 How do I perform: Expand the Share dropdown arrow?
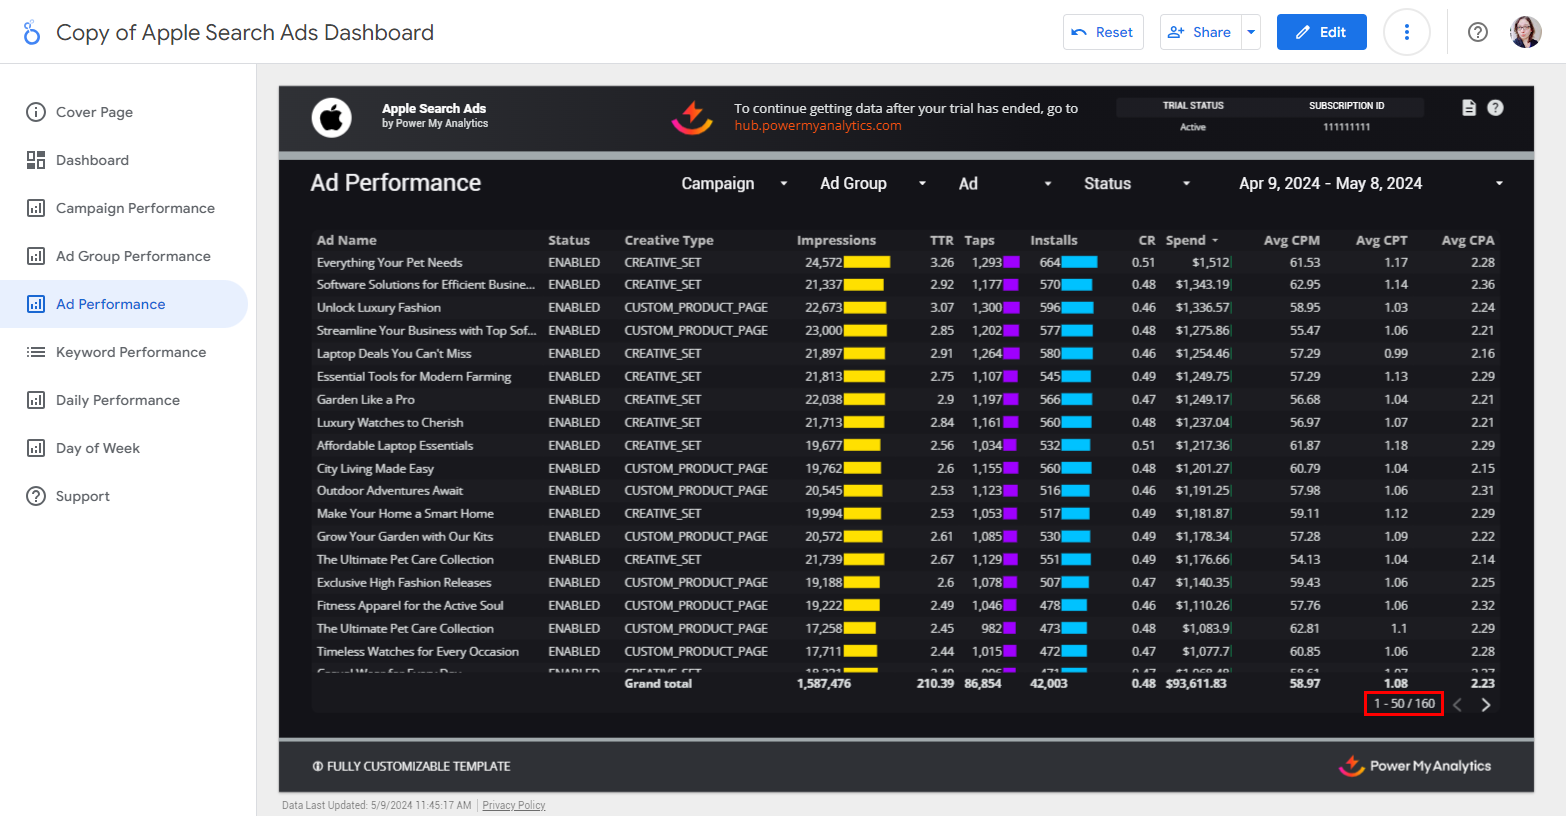pyautogui.click(x=1251, y=32)
